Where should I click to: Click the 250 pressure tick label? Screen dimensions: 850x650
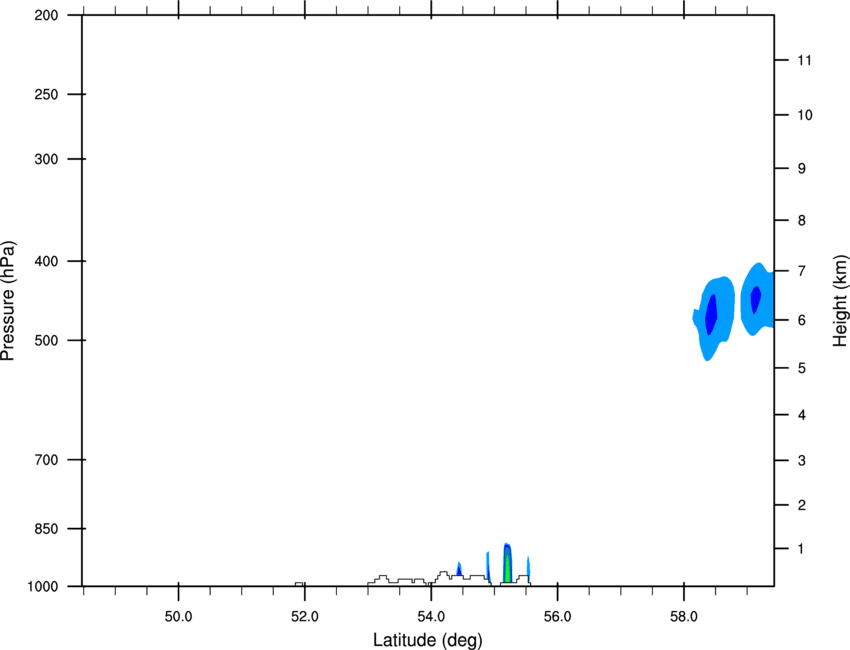[x=46, y=94]
